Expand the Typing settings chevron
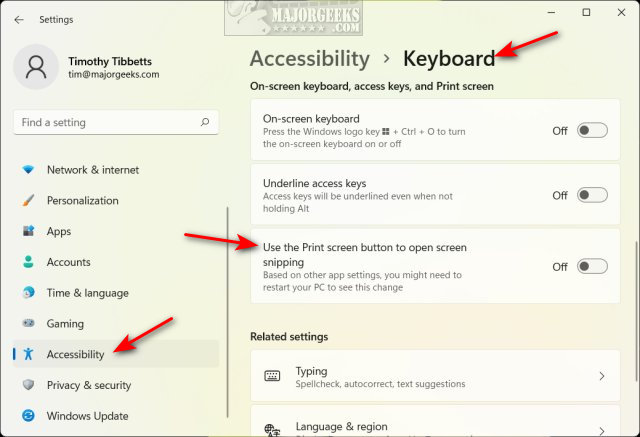The height and width of the screenshot is (437, 640). click(x=601, y=377)
